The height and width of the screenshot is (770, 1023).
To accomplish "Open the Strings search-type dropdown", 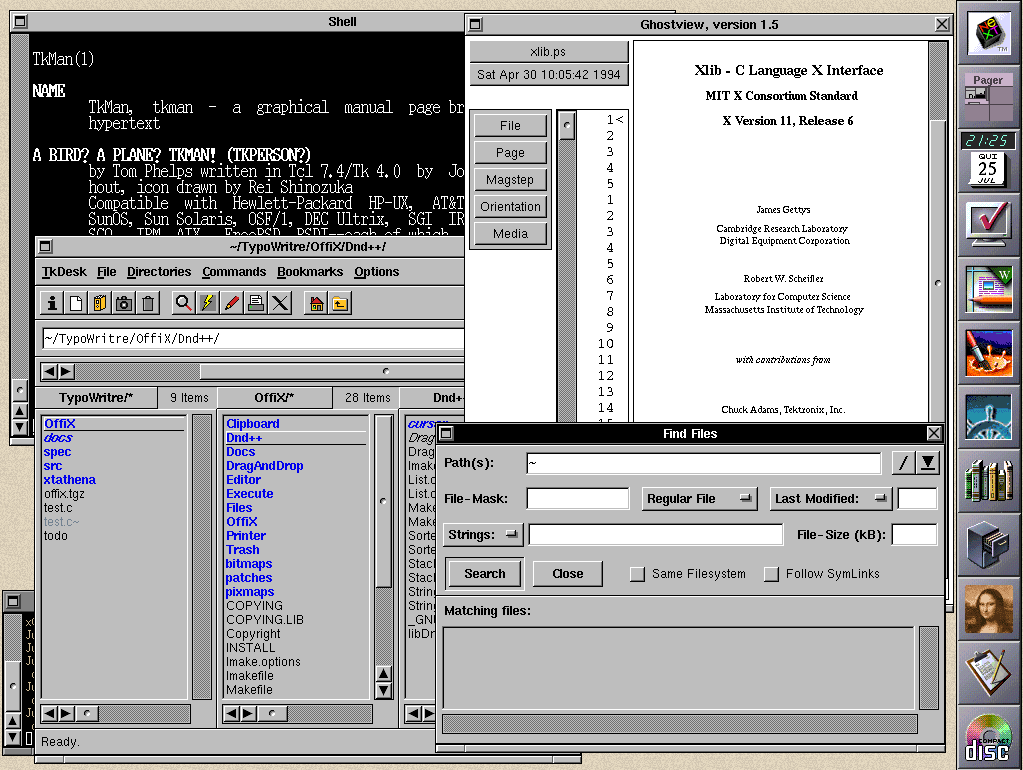I will 483,534.
